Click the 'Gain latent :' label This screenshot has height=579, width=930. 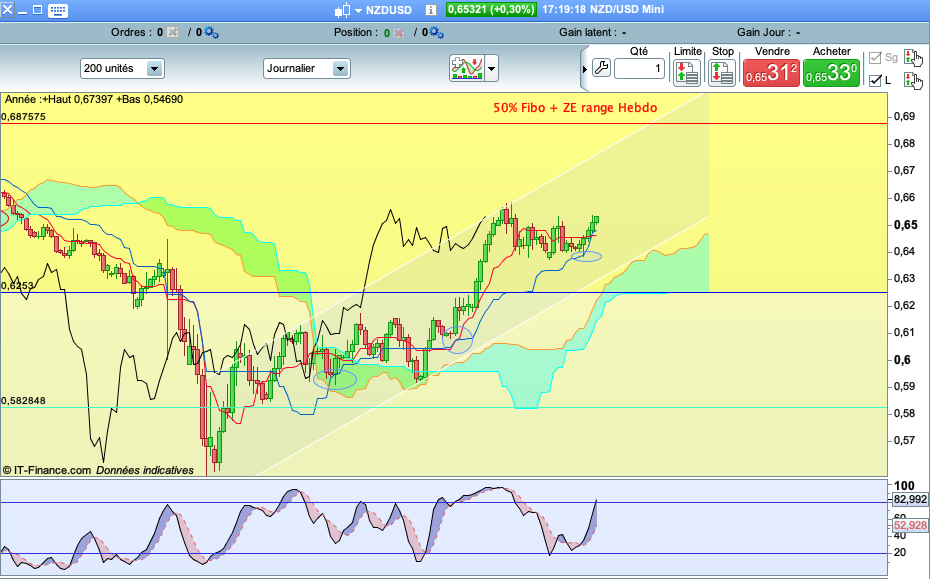[588, 33]
